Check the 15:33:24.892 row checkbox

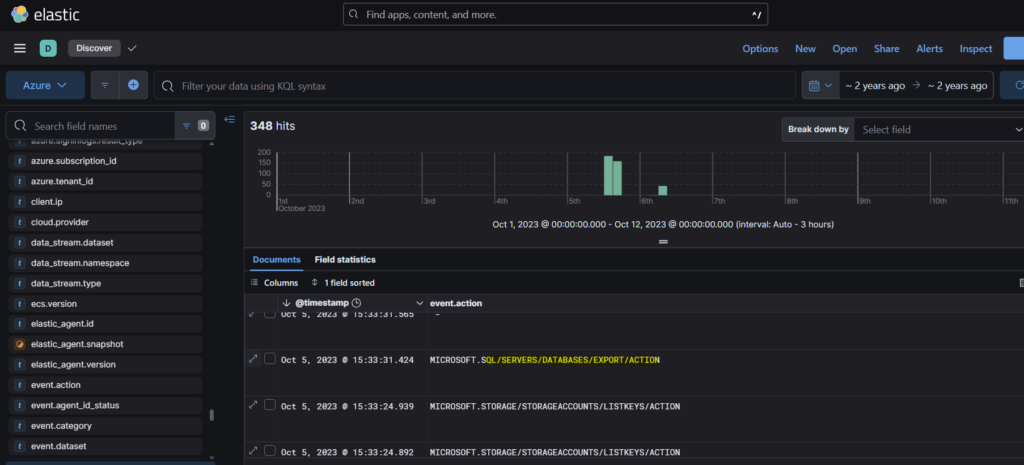(270, 450)
